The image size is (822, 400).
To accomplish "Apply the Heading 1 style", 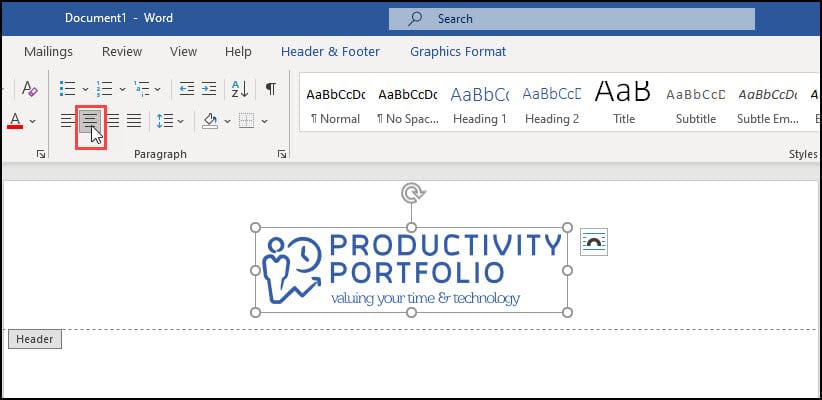I will tap(480, 105).
